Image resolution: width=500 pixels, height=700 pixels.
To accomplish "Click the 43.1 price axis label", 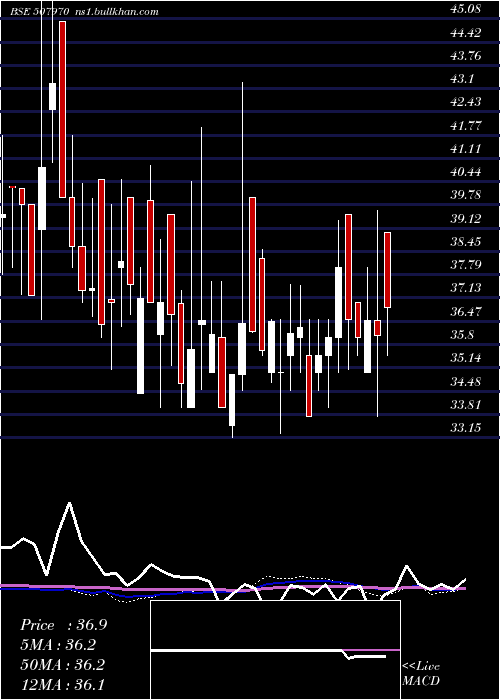I will coord(462,79).
